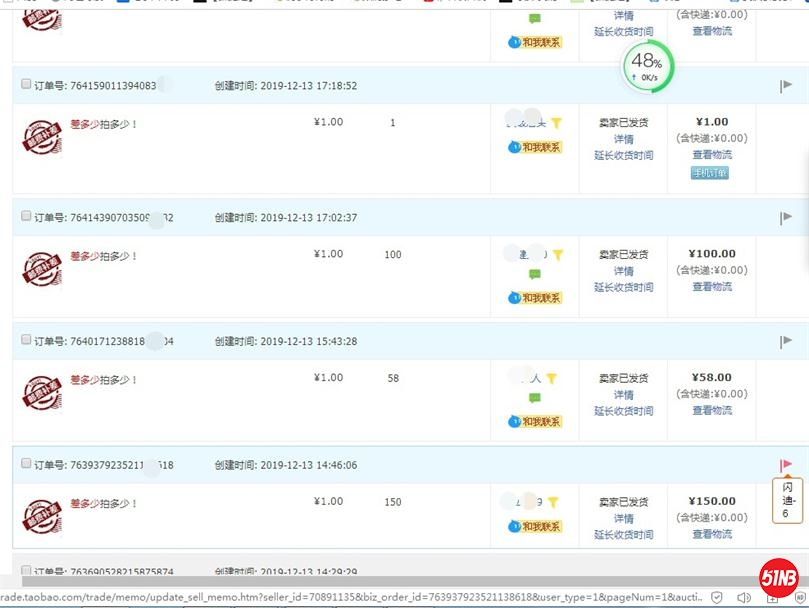
Task: Select the red flag labeled 闪迪-6
Action: coord(784,463)
